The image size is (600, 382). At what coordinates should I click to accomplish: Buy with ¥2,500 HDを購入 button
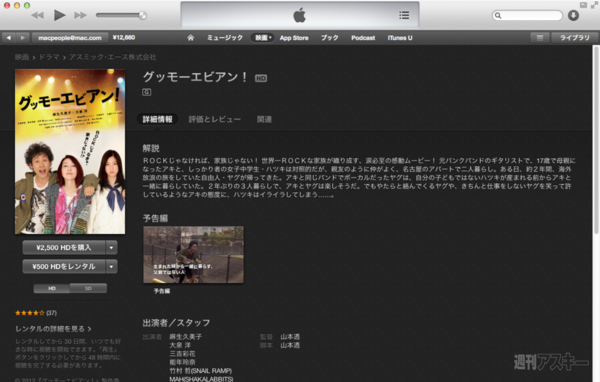click(x=64, y=248)
